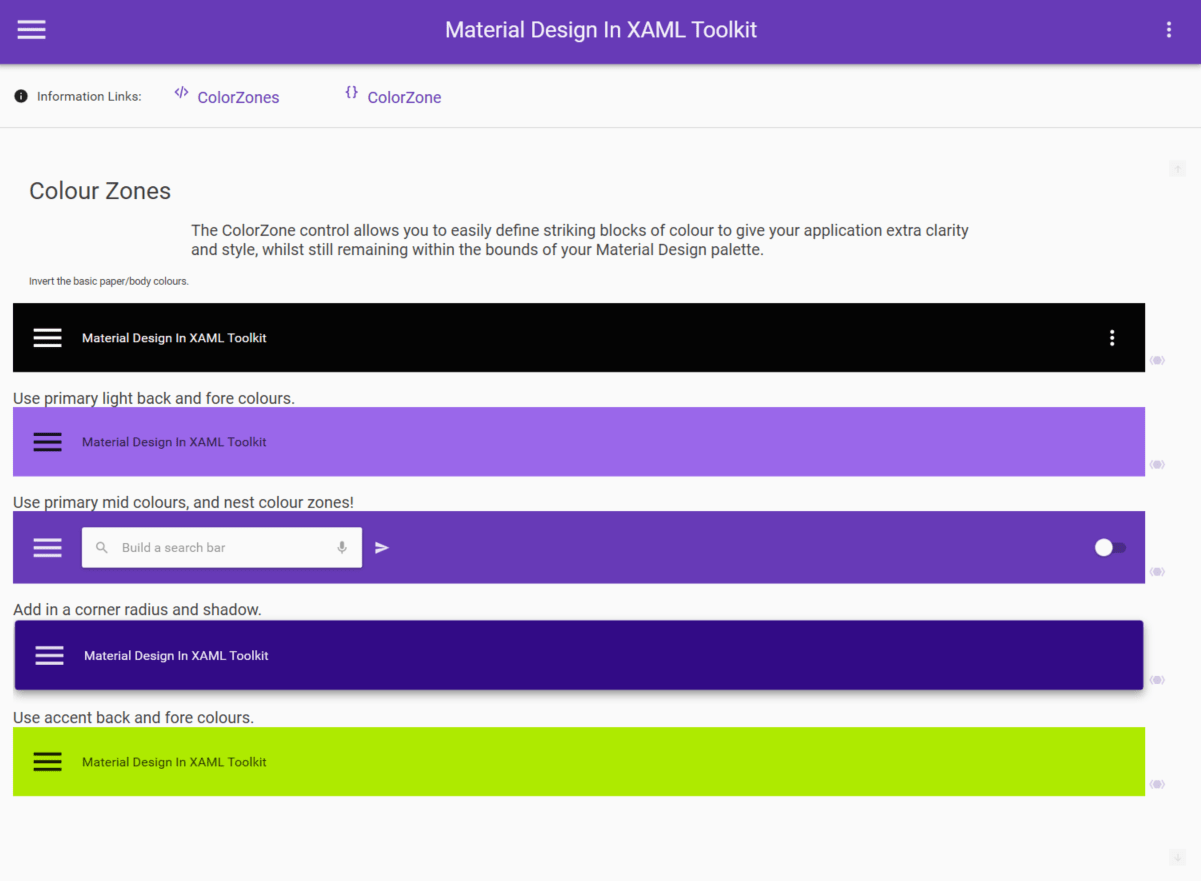1201x881 pixels.
Task: Open the ColorZone API link
Action: click(x=404, y=97)
